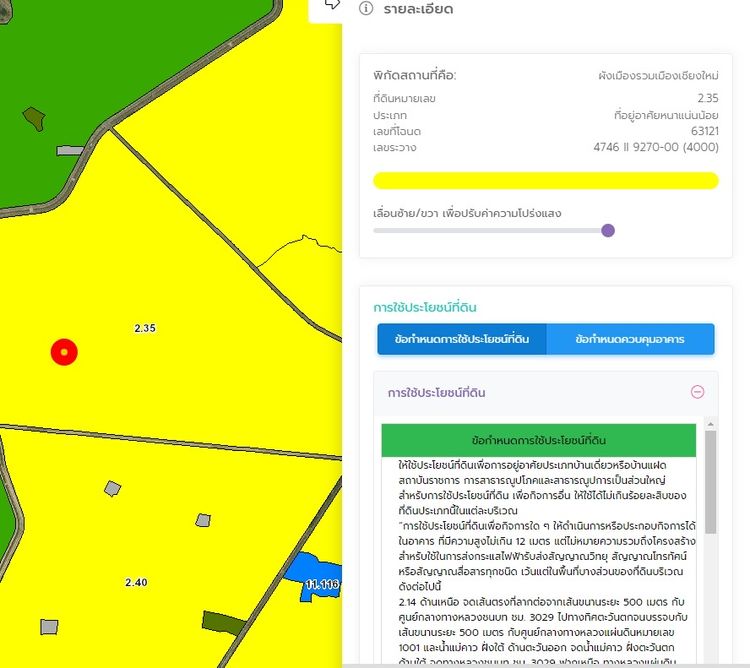Click the เลื่อนซ้าย/ขวา transparency instruction text
Screen dimensions: 750x668
[x=467, y=213]
